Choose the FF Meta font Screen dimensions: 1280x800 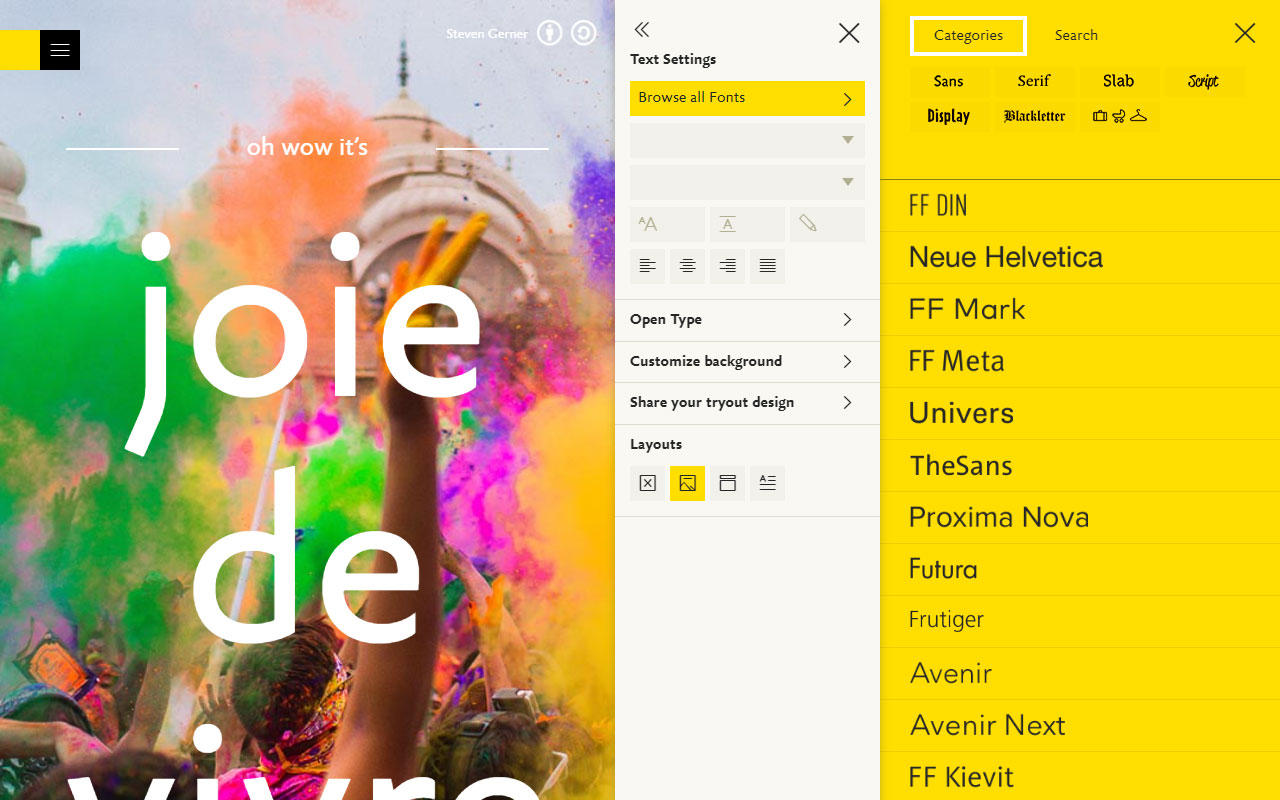(1080, 362)
